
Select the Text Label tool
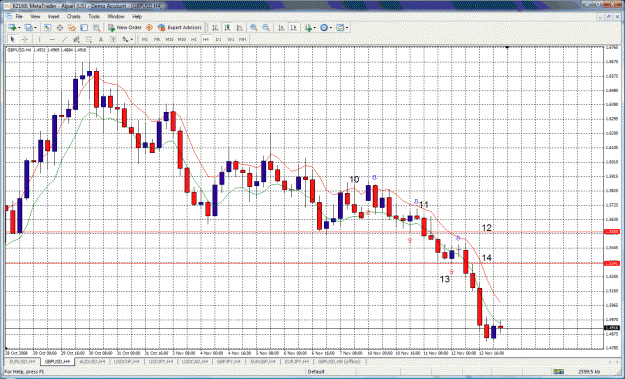113,39
